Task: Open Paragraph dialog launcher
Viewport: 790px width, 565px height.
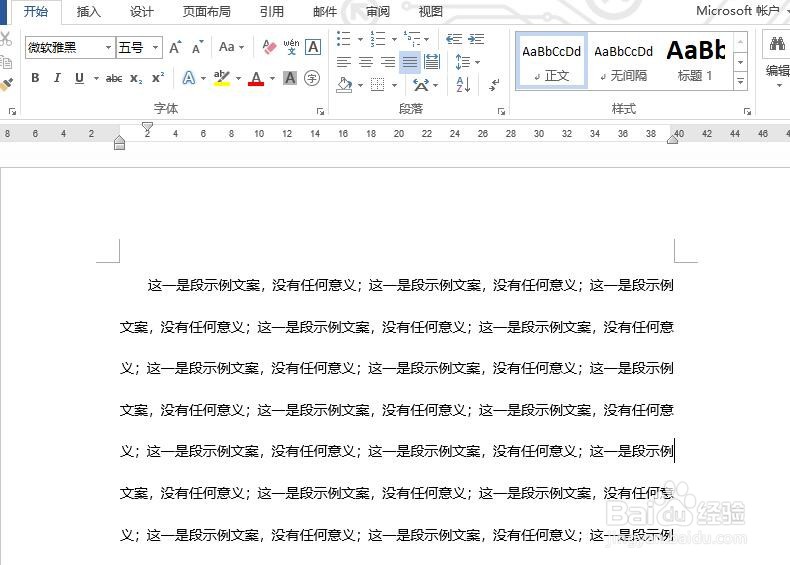Action: click(x=501, y=111)
